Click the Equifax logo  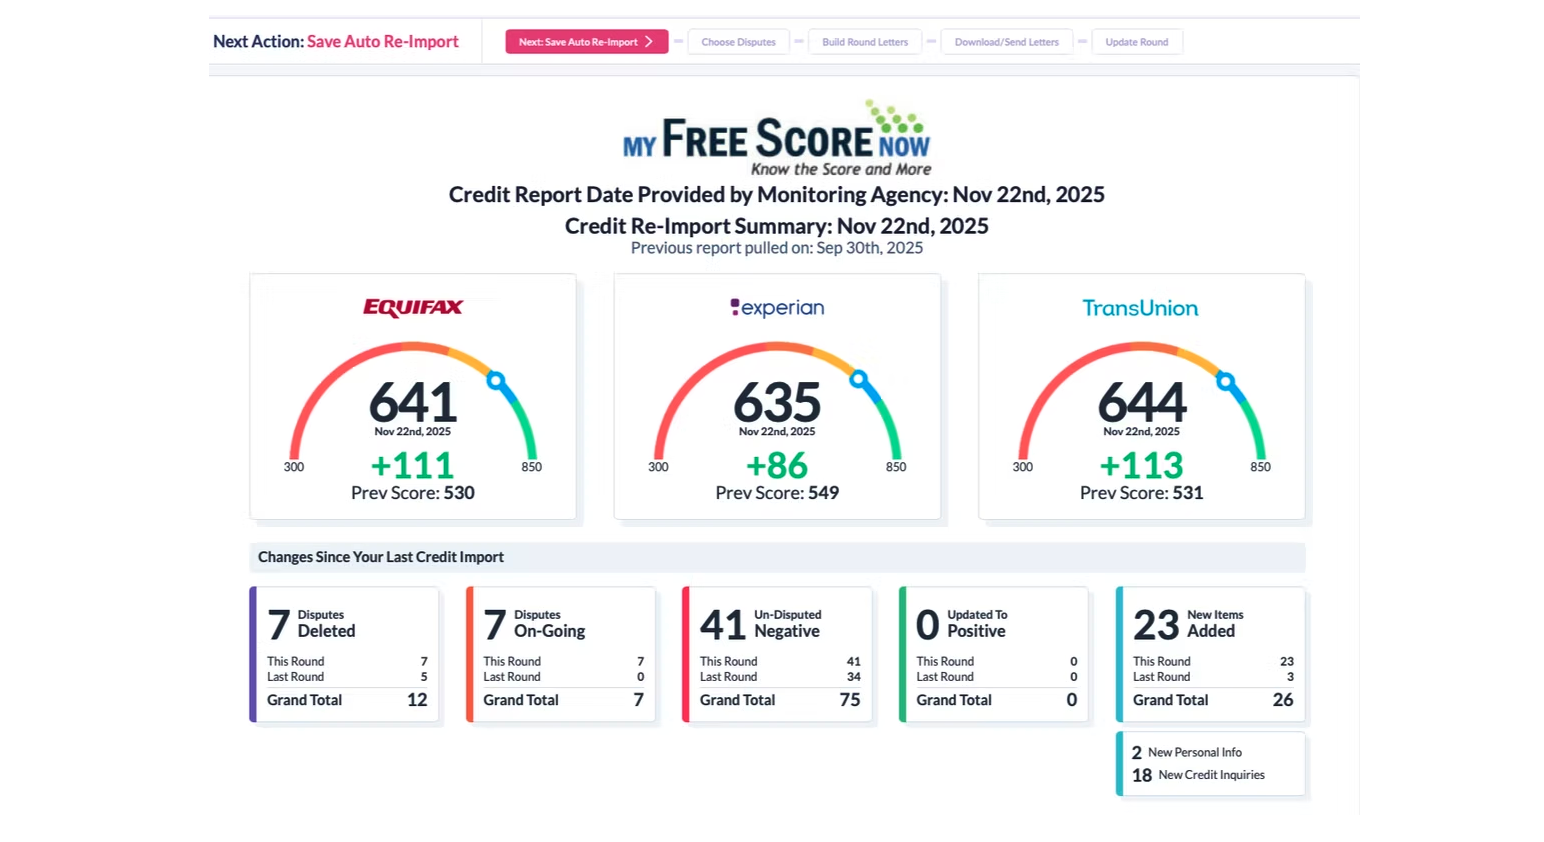click(413, 307)
